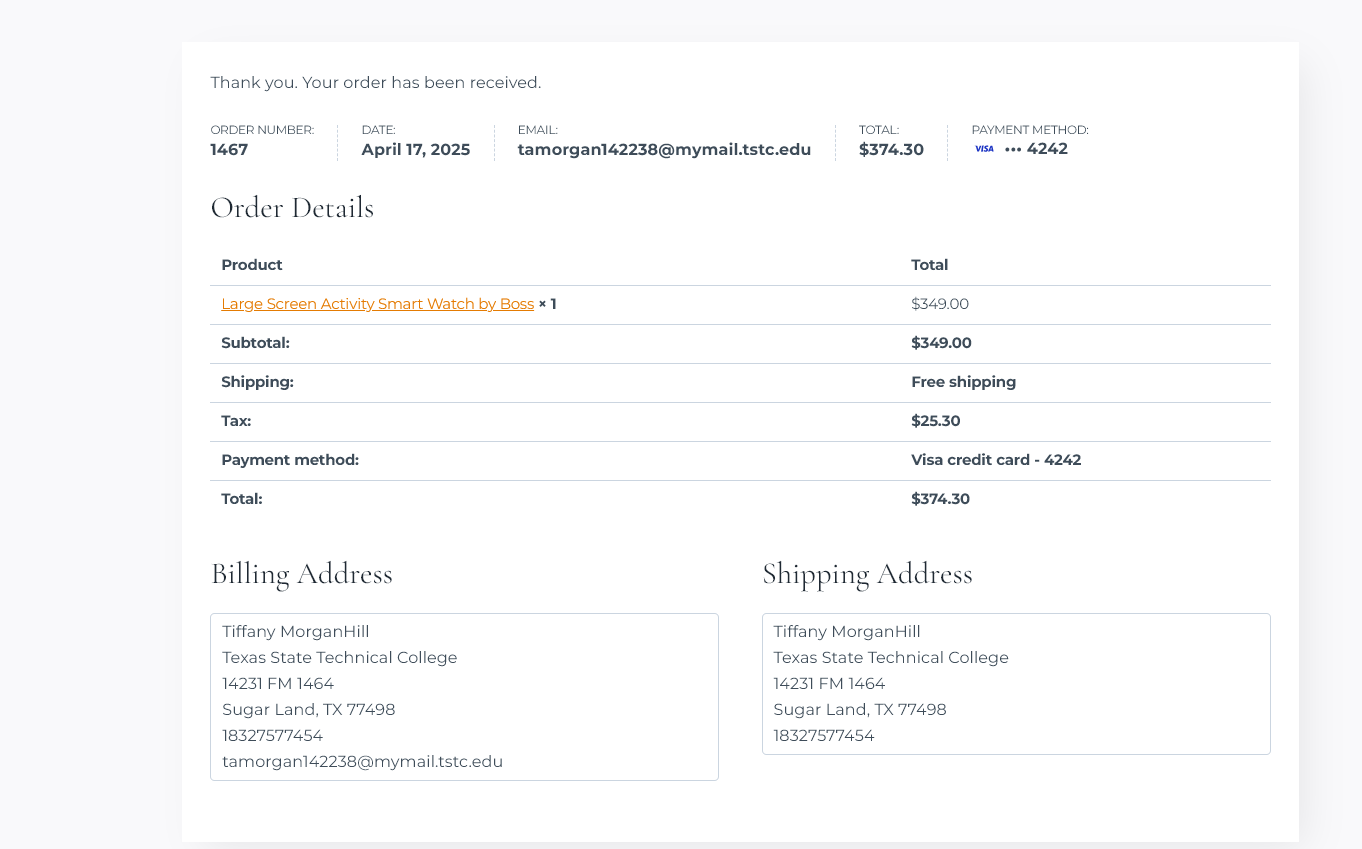Click Visa credit card - 4242 value

pyautogui.click(x=996, y=460)
